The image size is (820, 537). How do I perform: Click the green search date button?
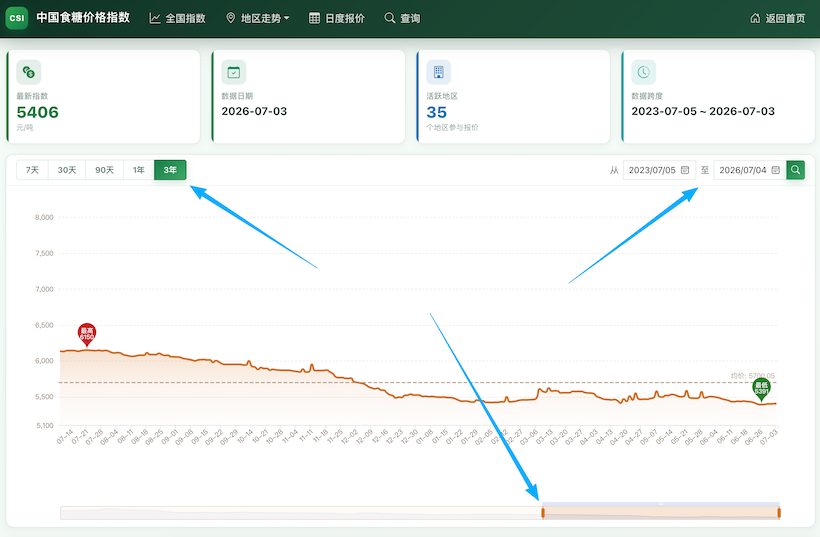click(795, 170)
